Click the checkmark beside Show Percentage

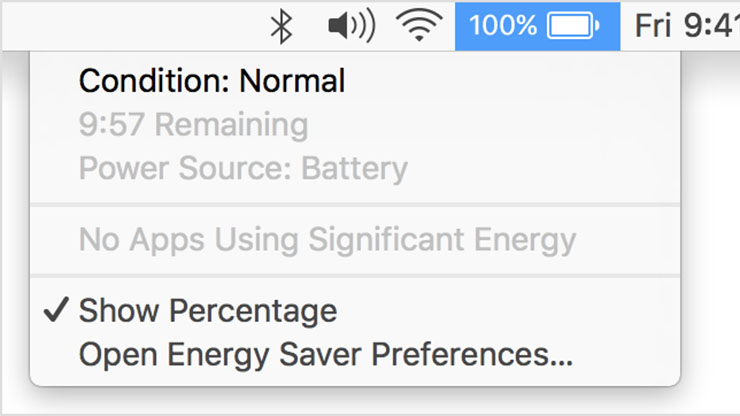(x=56, y=311)
